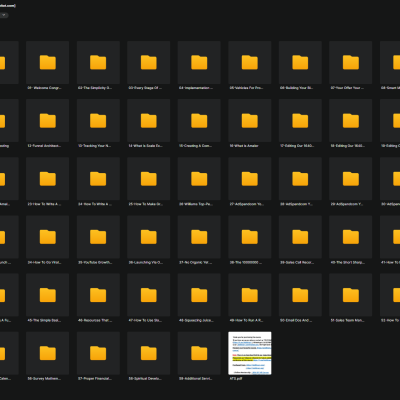Open folder 36-Launching Via O...
The height and width of the screenshot is (400, 400).
149,237
